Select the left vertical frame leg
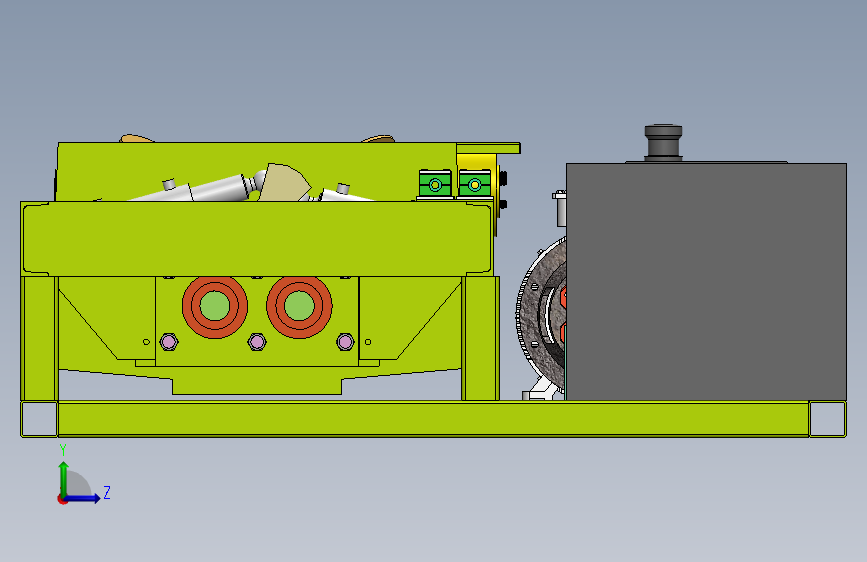The height and width of the screenshot is (562, 867). (x=39, y=338)
